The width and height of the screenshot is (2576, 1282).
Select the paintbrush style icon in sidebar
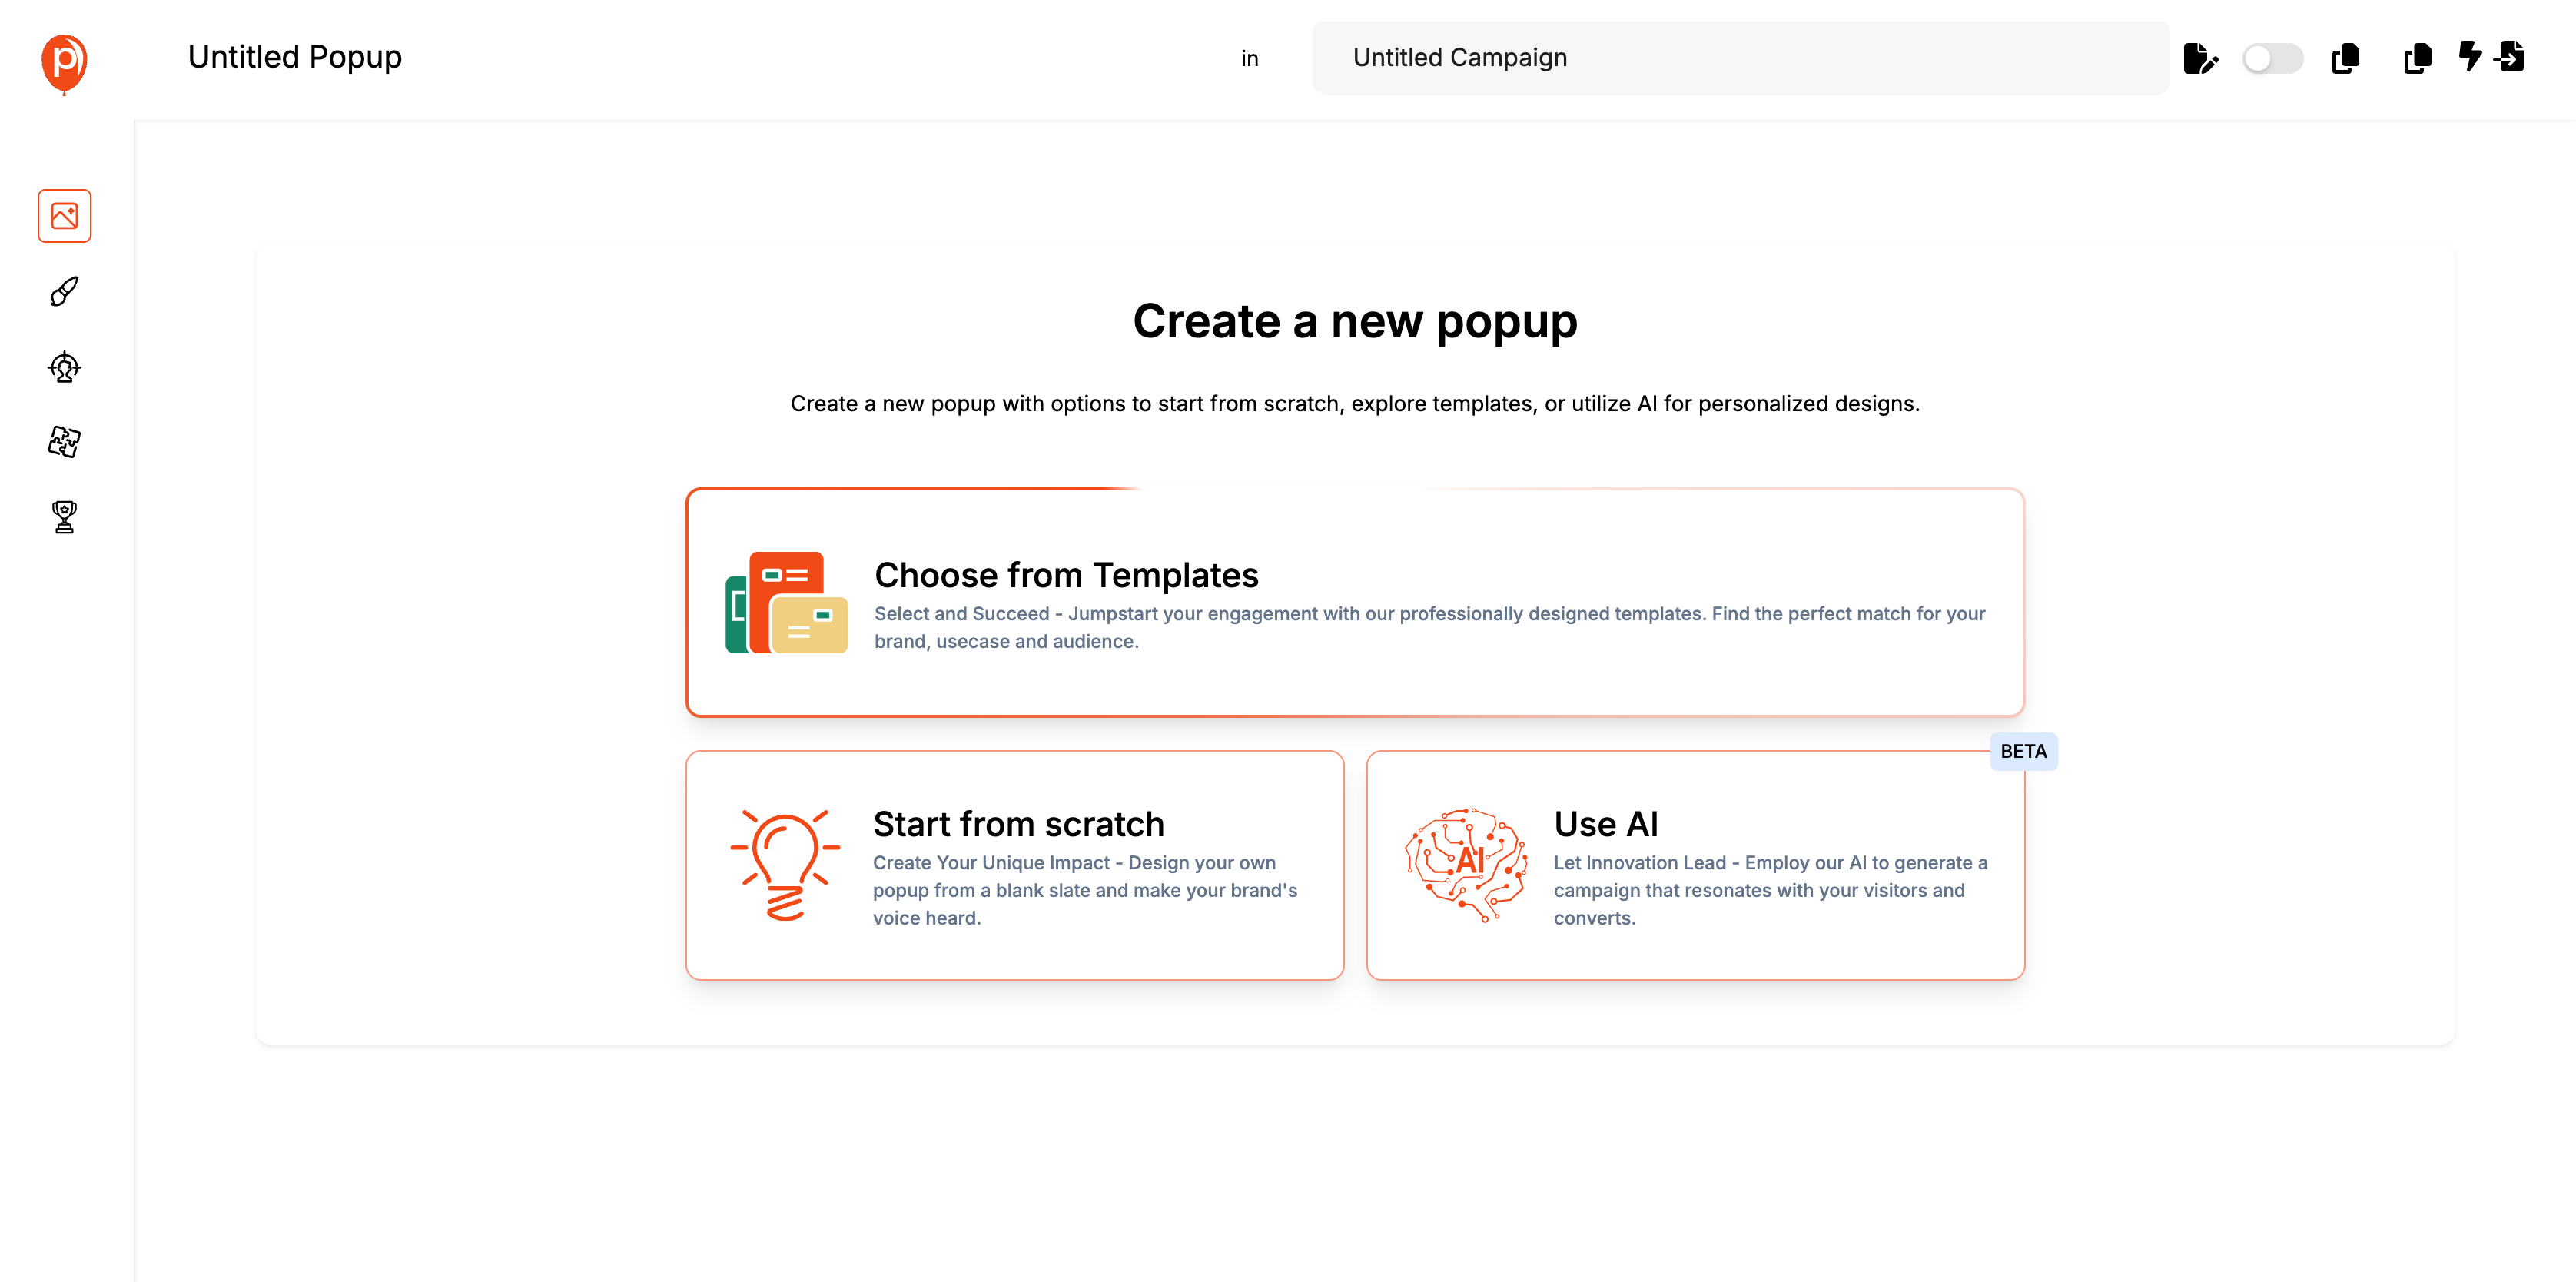tap(64, 292)
